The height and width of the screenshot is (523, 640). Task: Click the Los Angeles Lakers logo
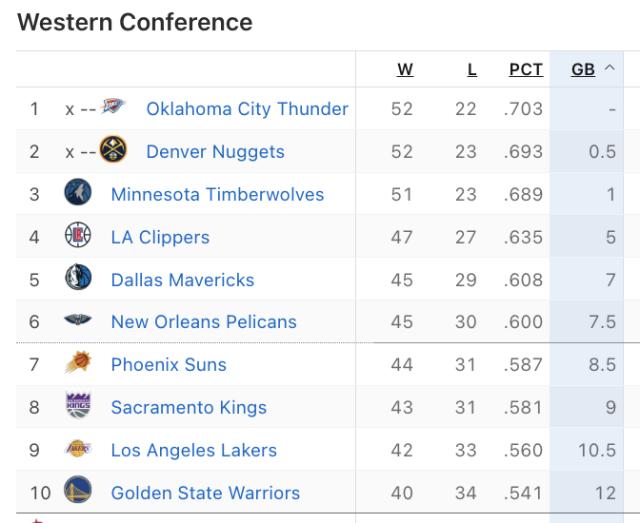click(x=77, y=450)
